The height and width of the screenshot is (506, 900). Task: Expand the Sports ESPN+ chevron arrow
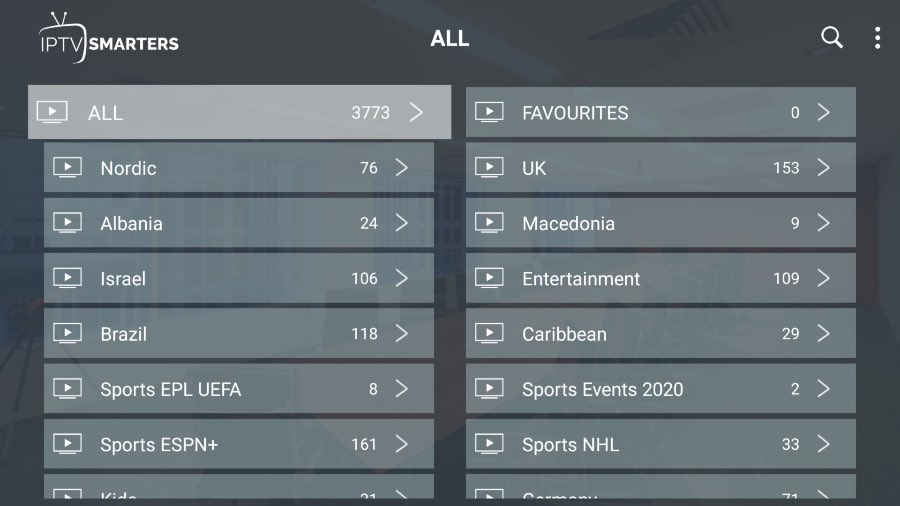click(x=401, y=444)
